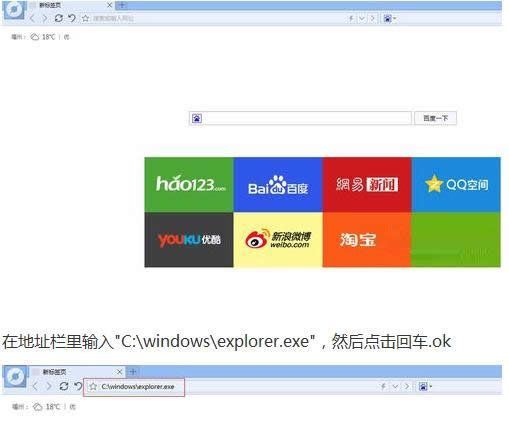Open address history dropdown in lower browser
The width and height of the screenshot is (509, 448).
pyautogui.click(x=395, y=386)
